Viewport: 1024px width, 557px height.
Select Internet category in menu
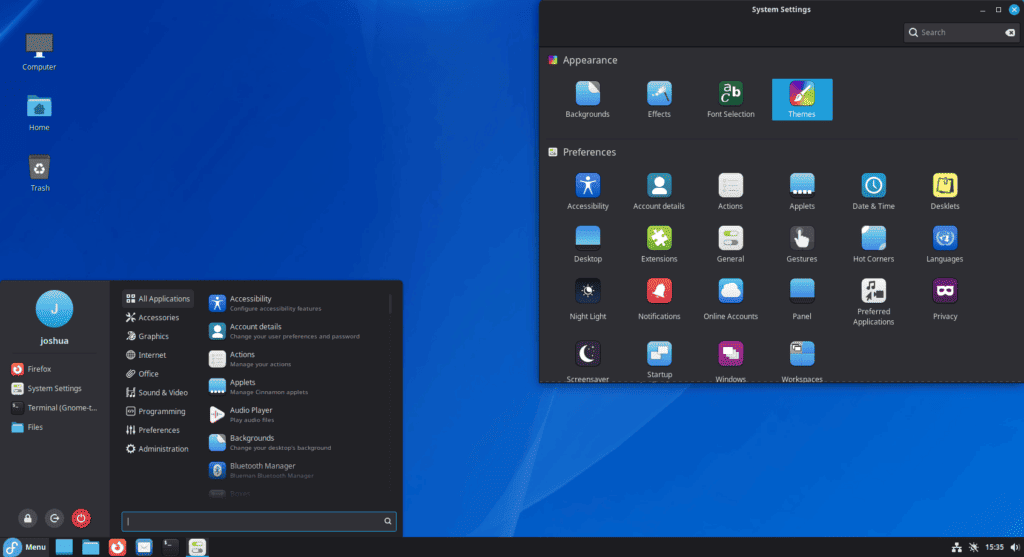coord(146,355)
